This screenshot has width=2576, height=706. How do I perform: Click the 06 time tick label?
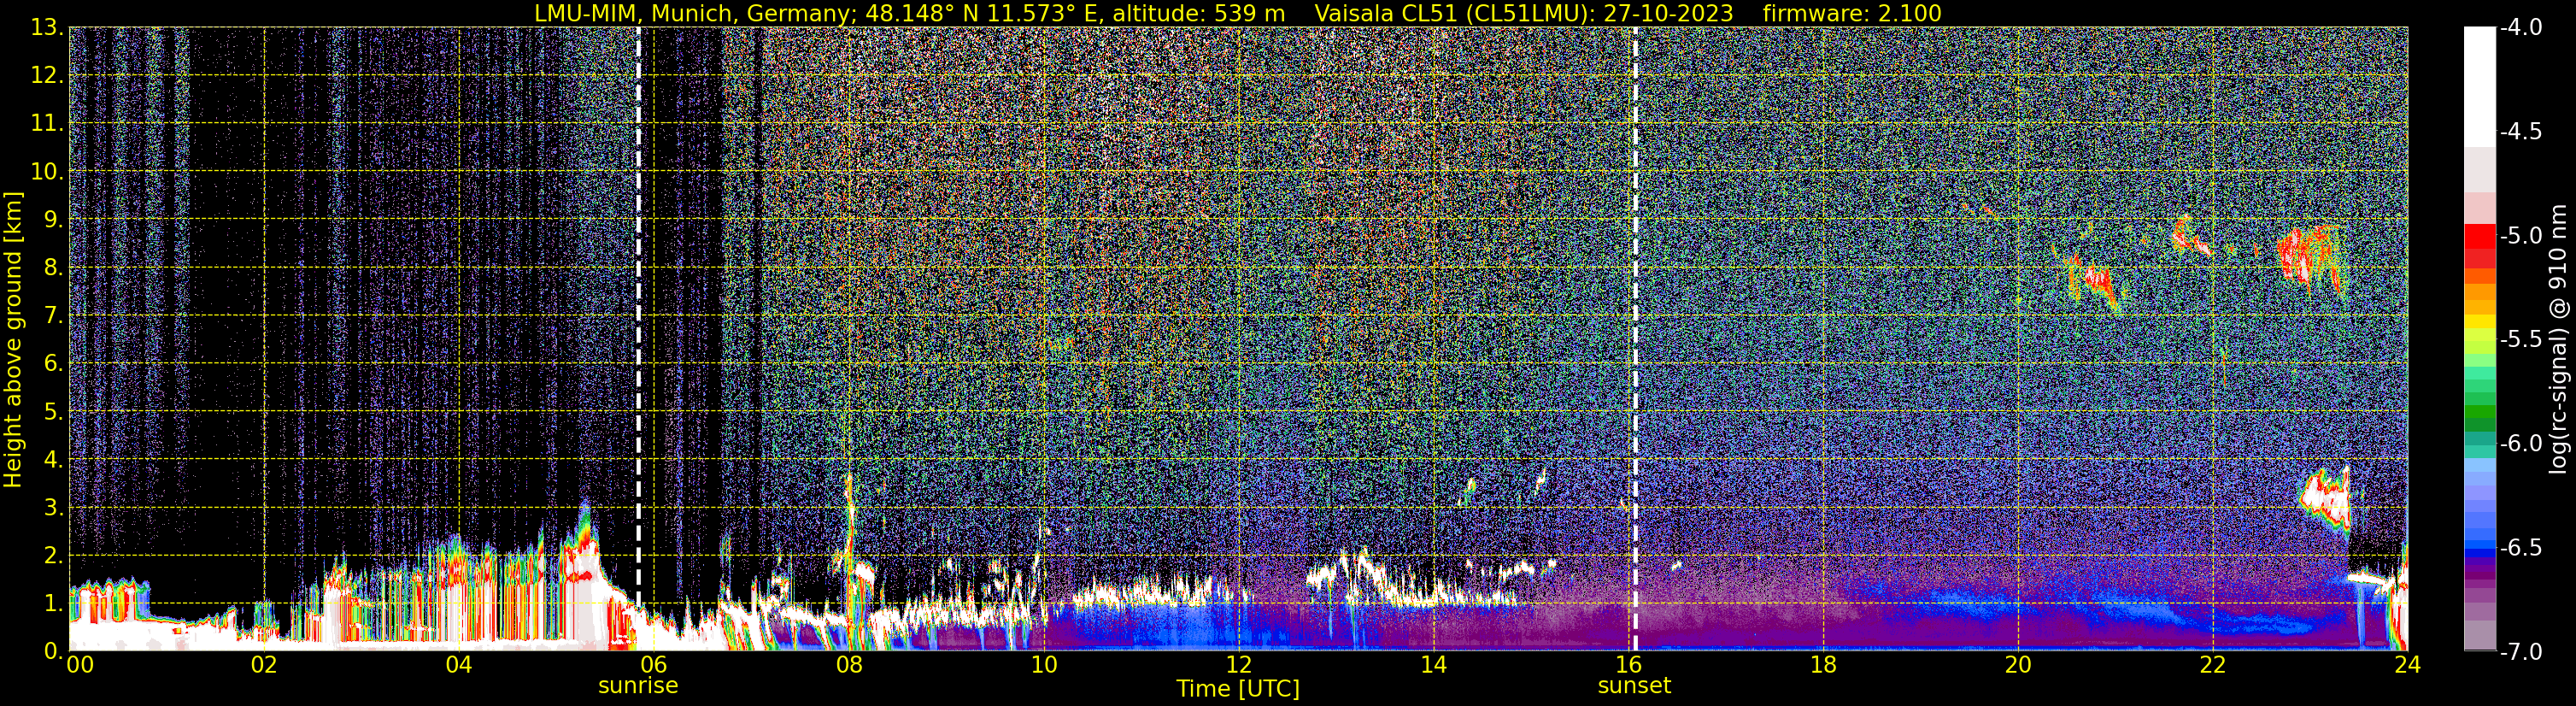point(654,665)
